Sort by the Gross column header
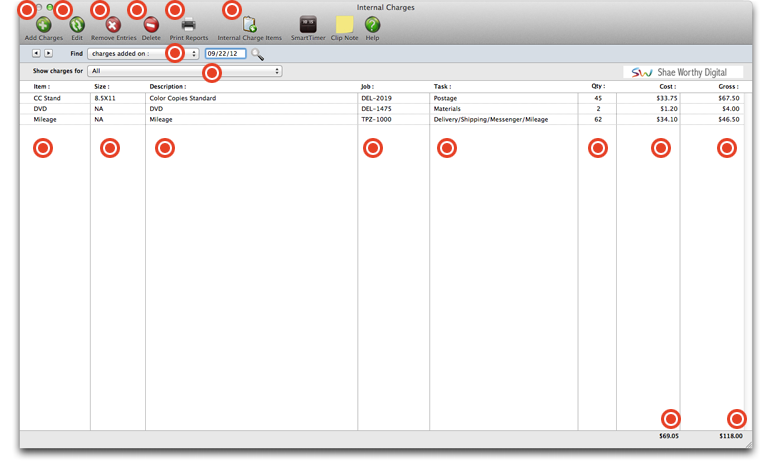760x461 pixels. 728,87
